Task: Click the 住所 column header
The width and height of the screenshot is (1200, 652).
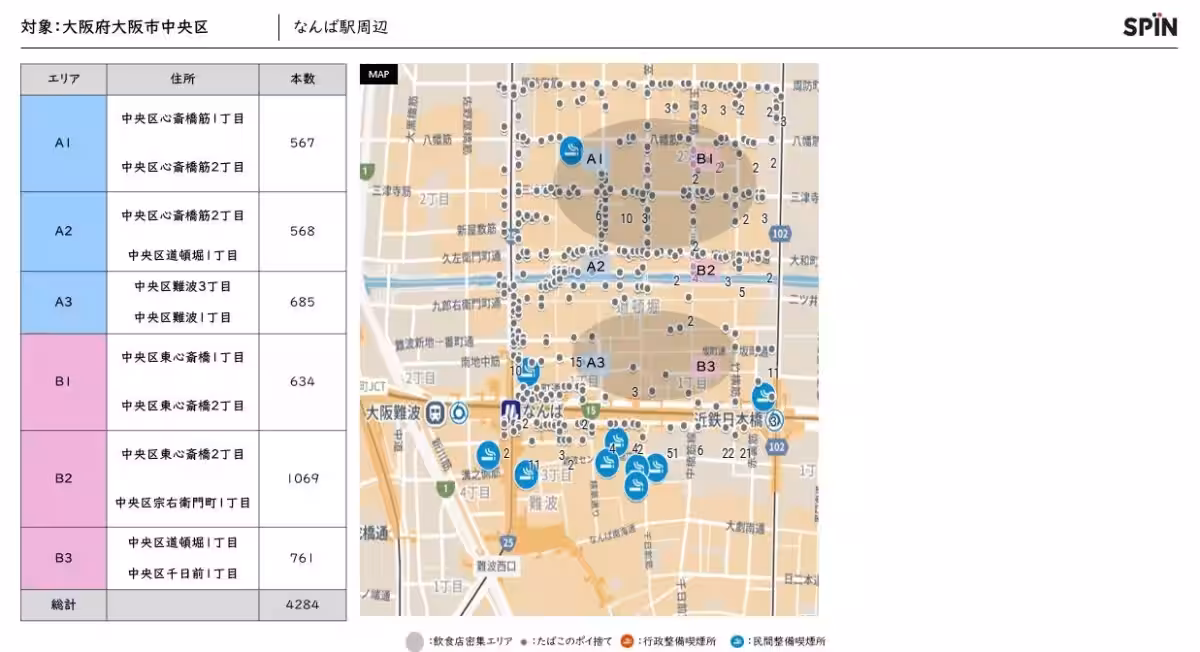Action: [183, 79]
